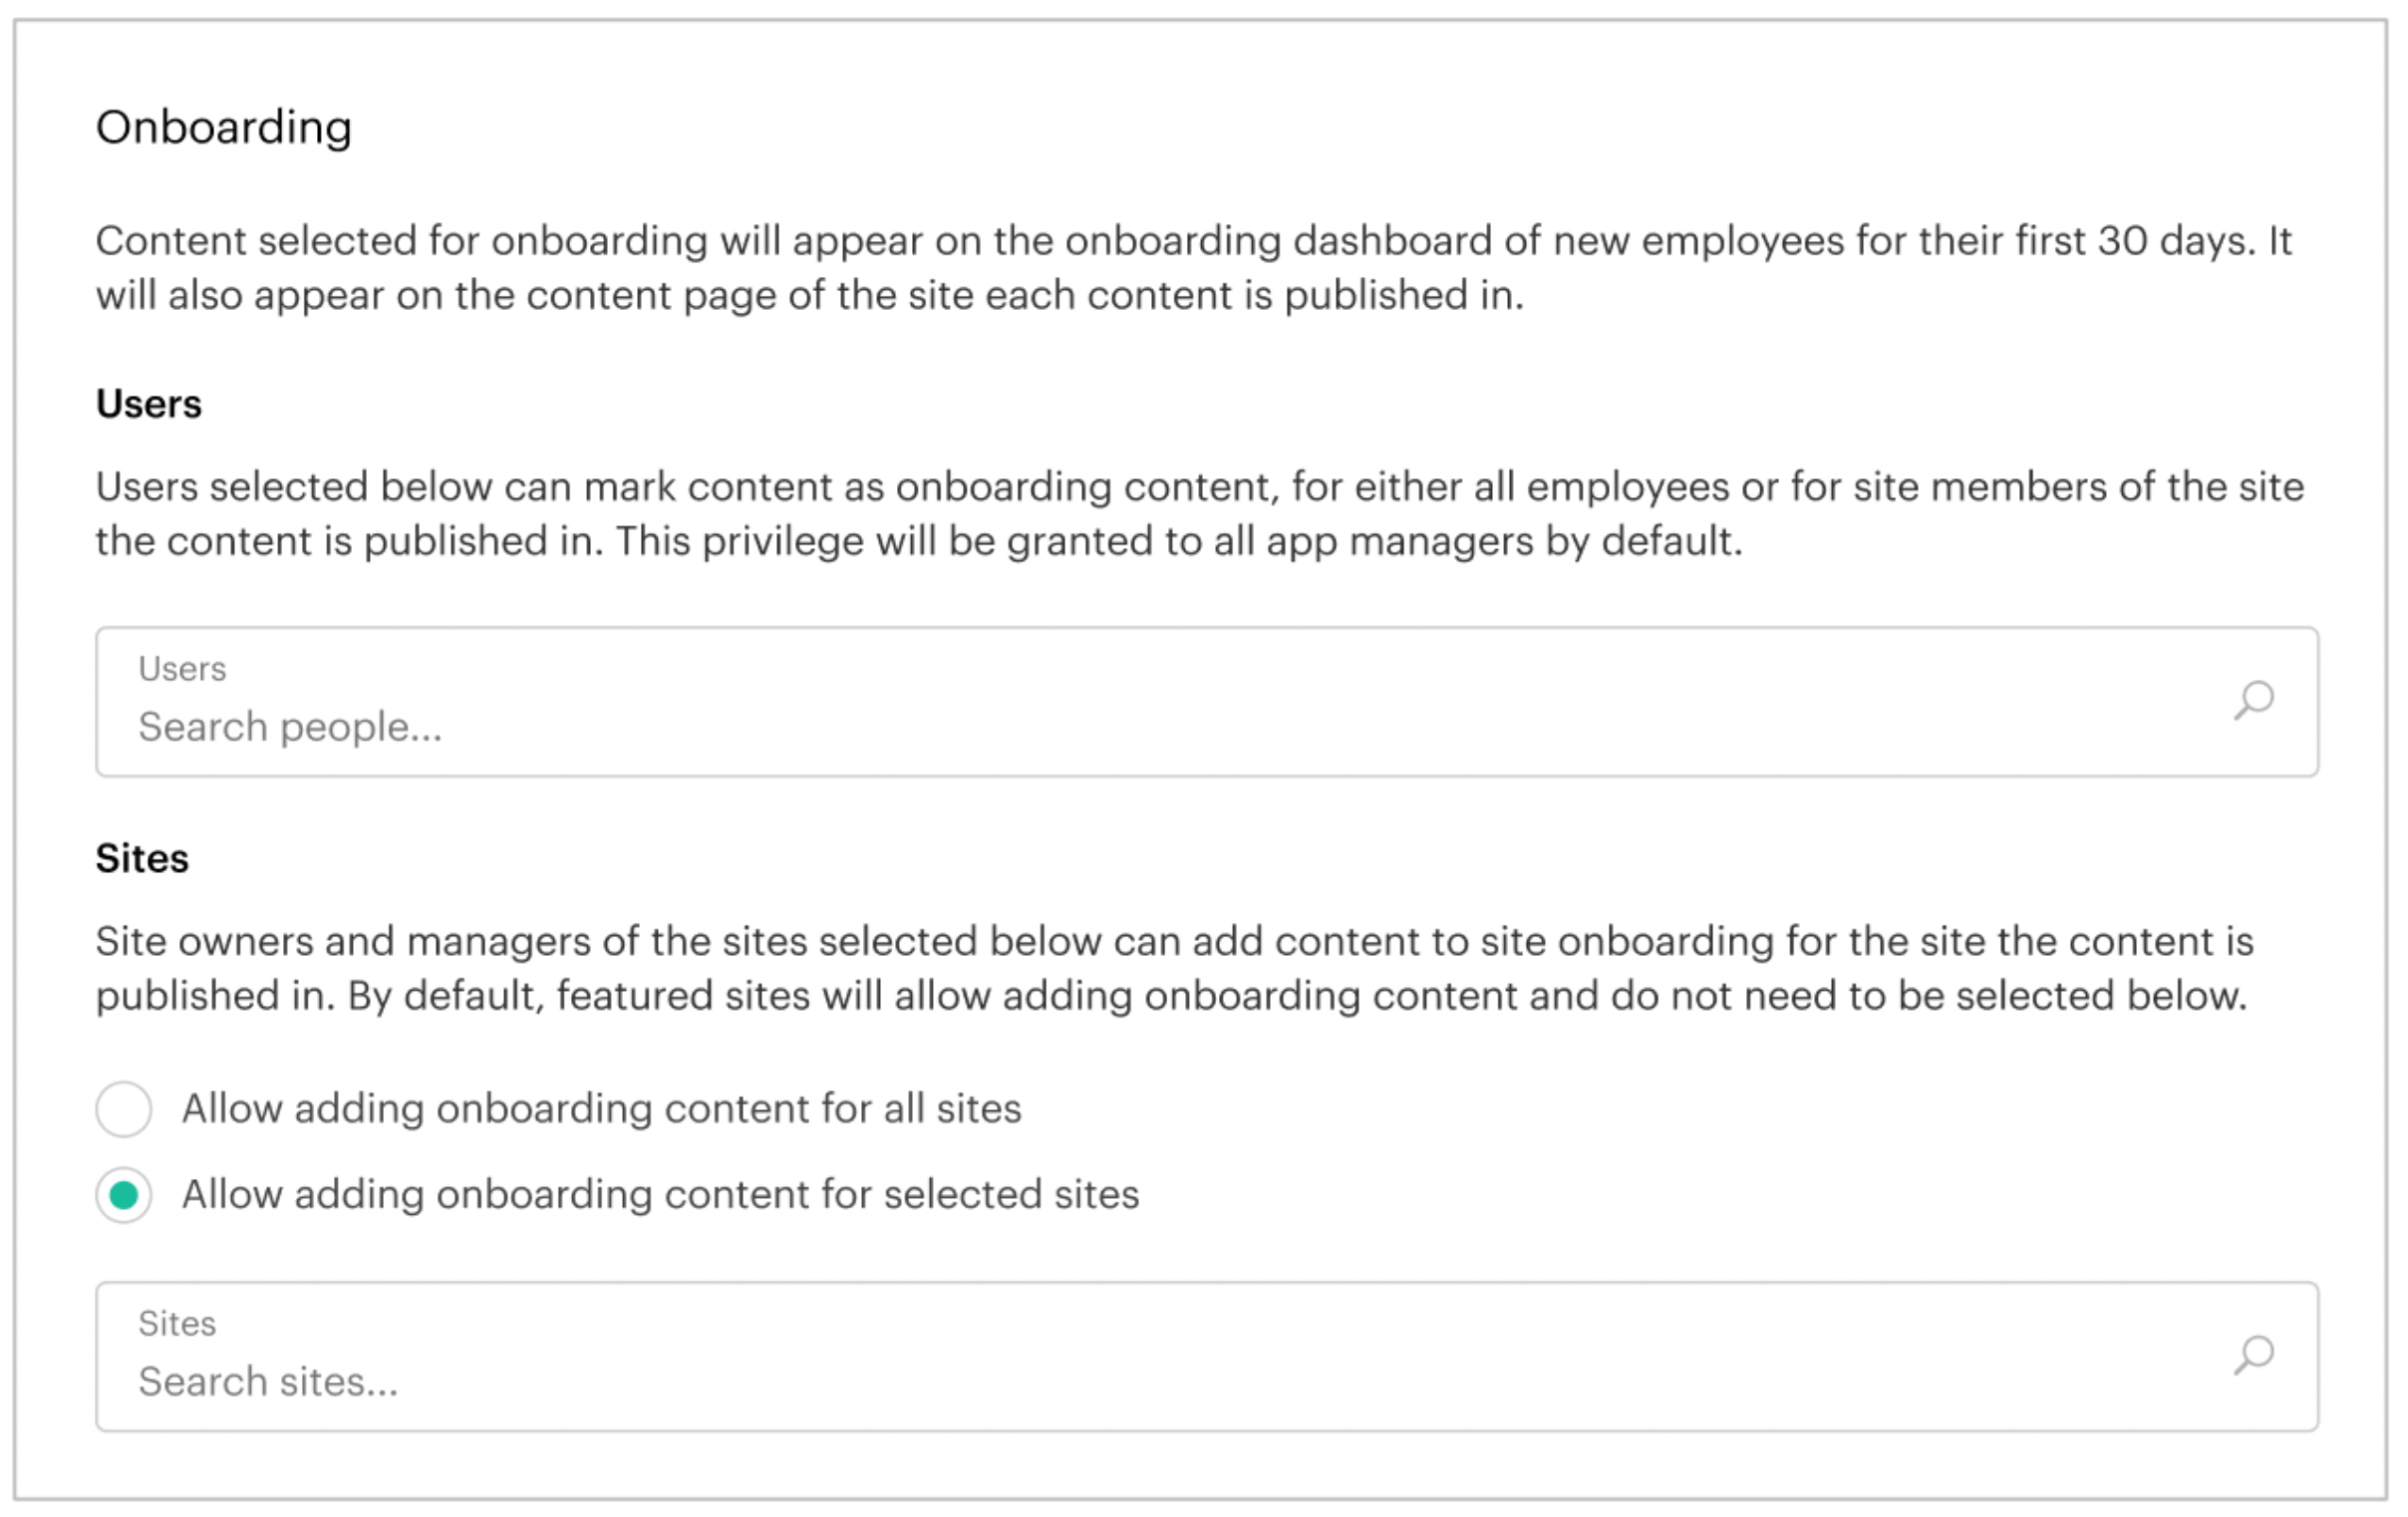
Task: Click the small 'Users' label inside search box
Action: 182,669
